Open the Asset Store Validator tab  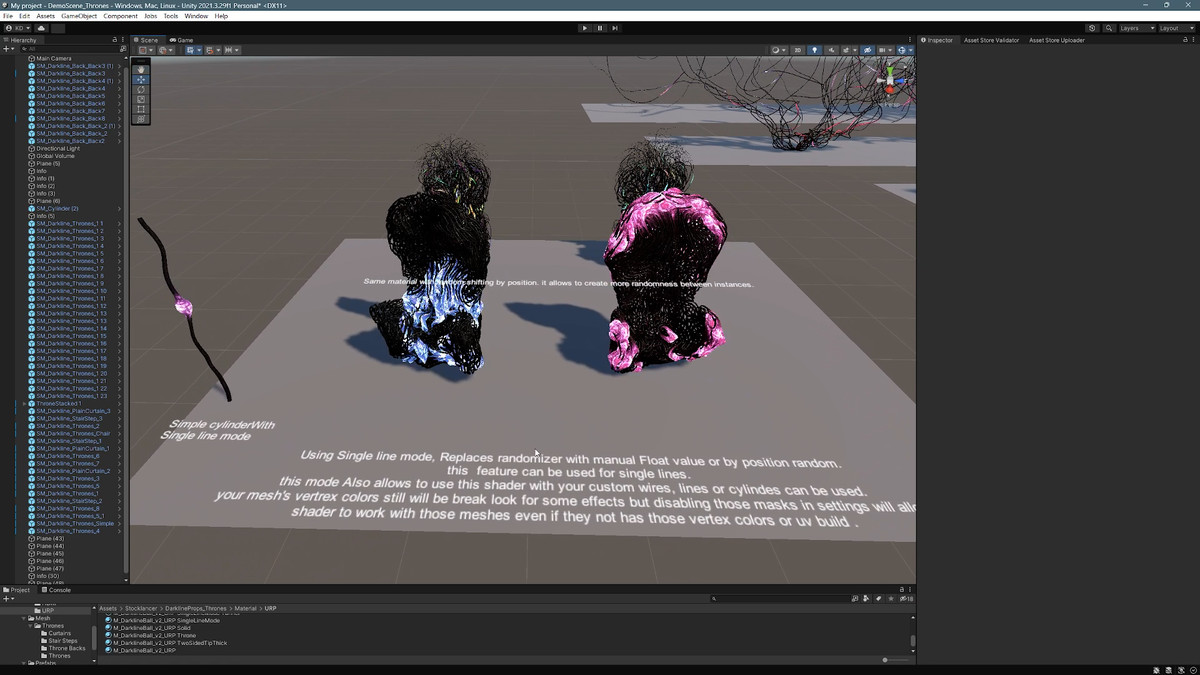991,40
